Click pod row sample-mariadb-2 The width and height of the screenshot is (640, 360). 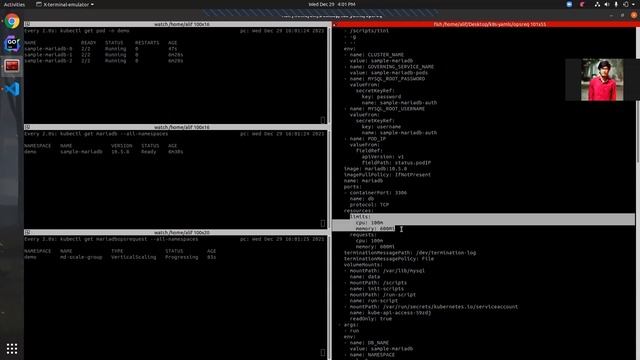[x=104, y=61]
